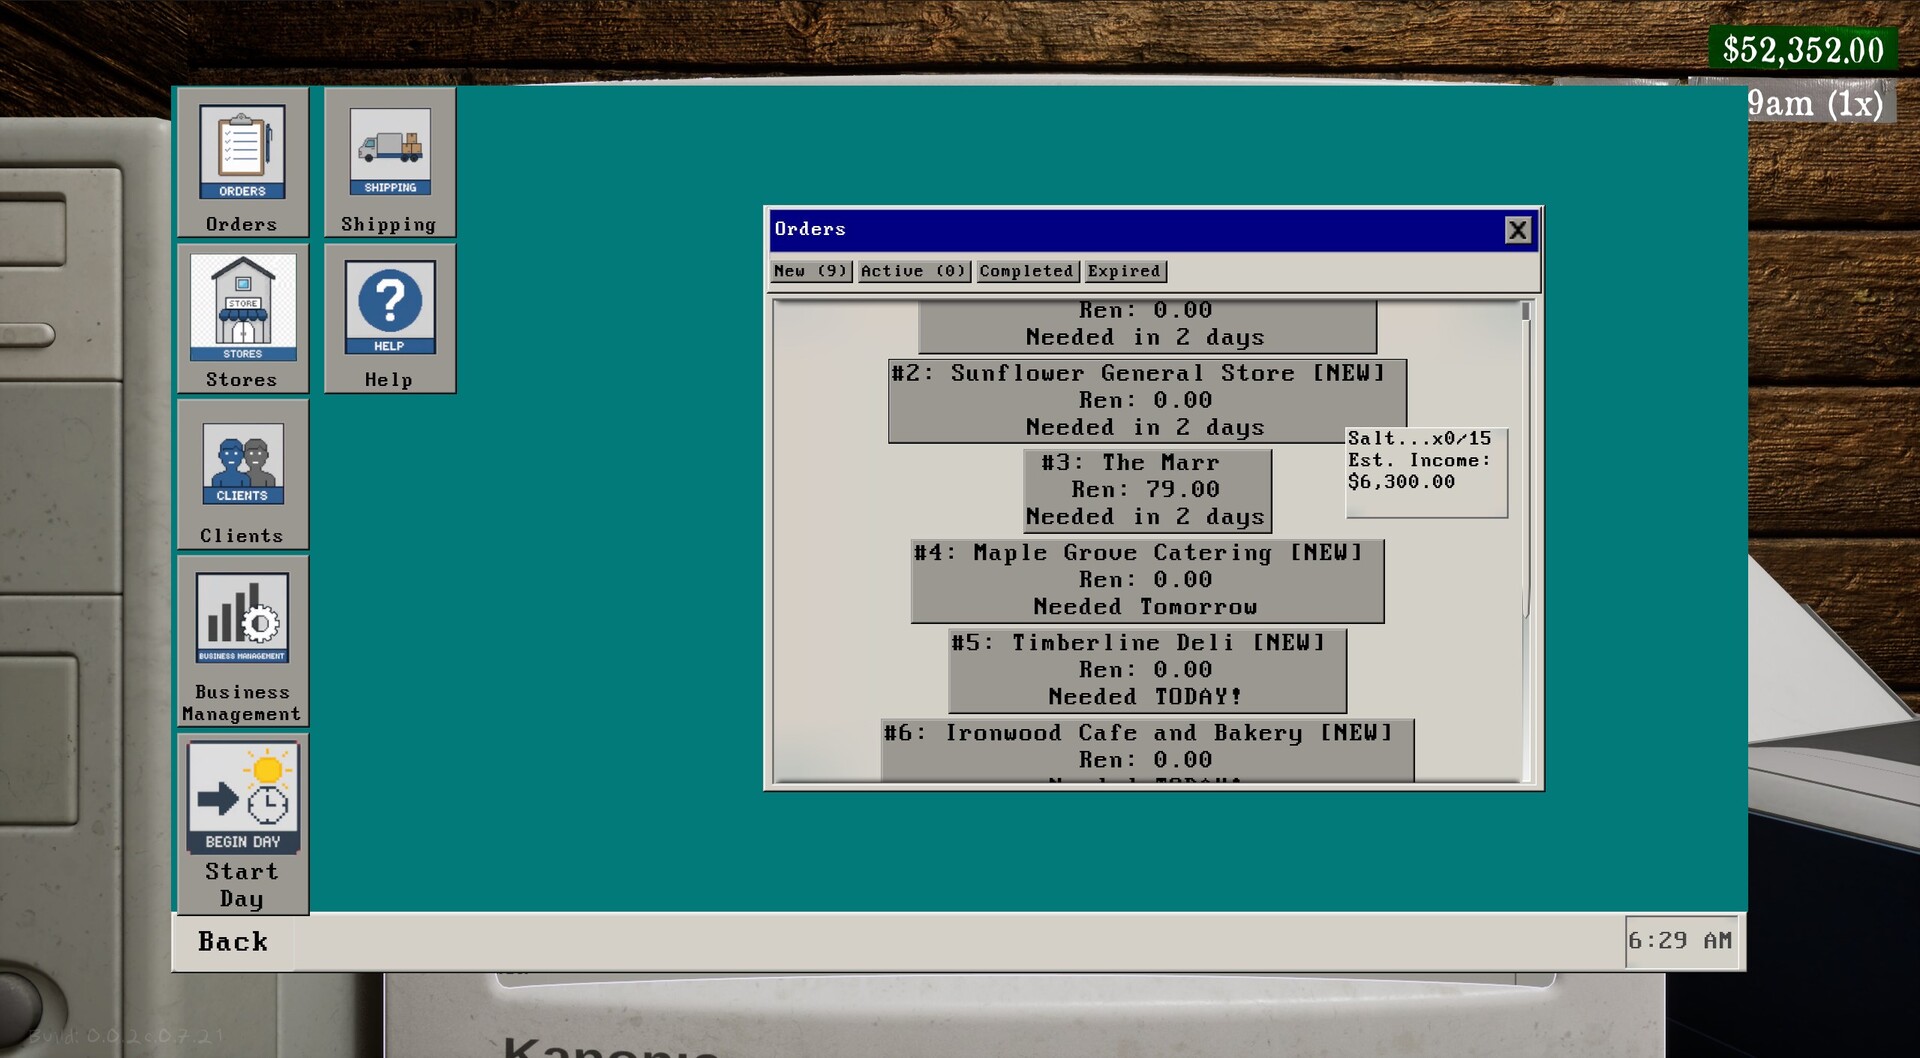The height and width of the screenshot is (1058, 1920).
Task: Click the Help question mark icon
Action: tap(389, 306)
